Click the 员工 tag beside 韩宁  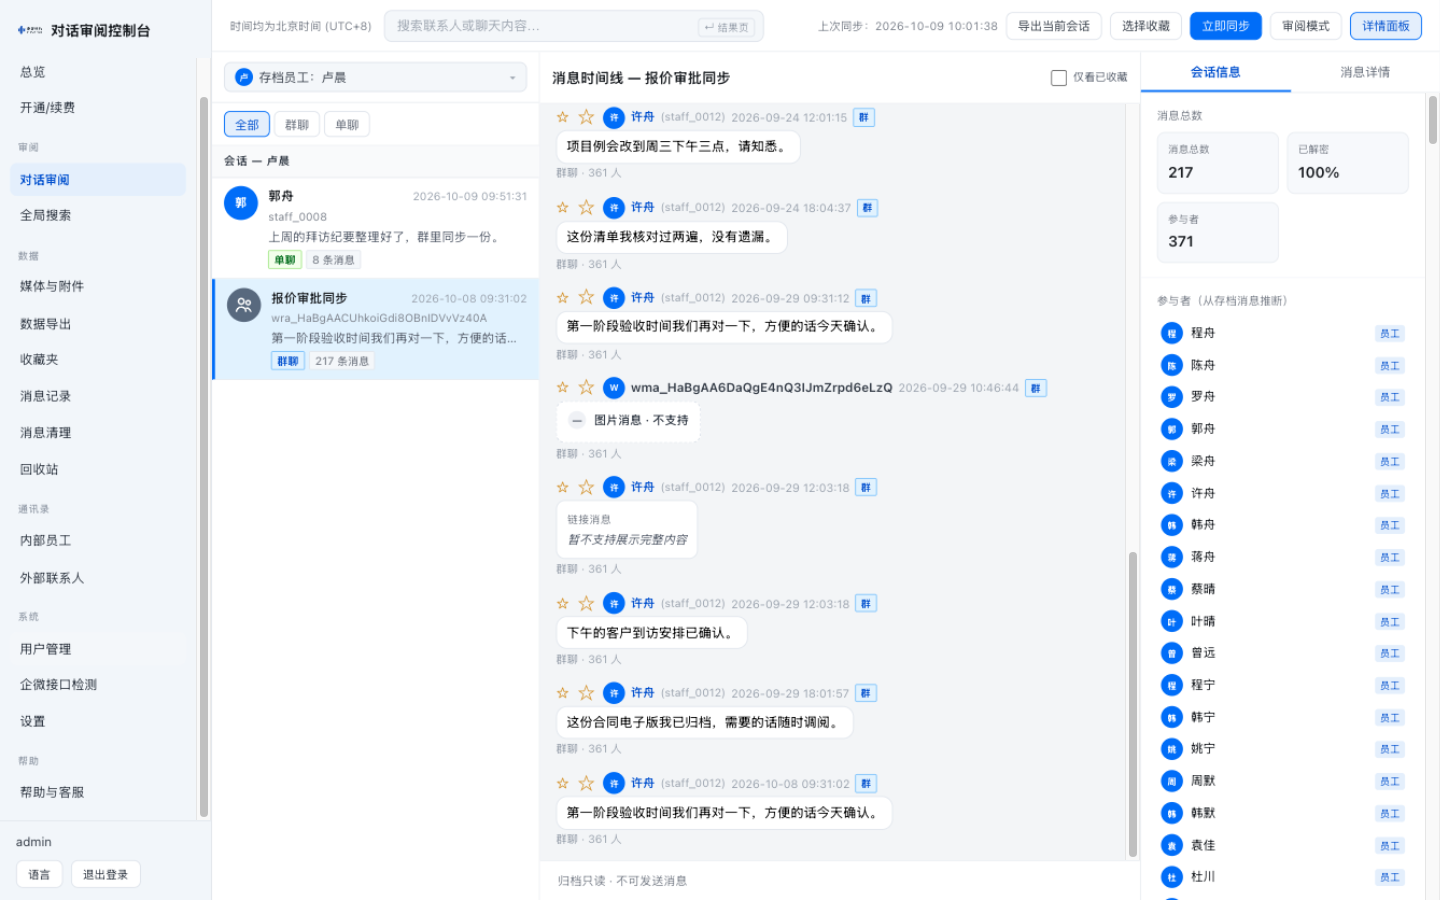click(x=1390, y=718)
